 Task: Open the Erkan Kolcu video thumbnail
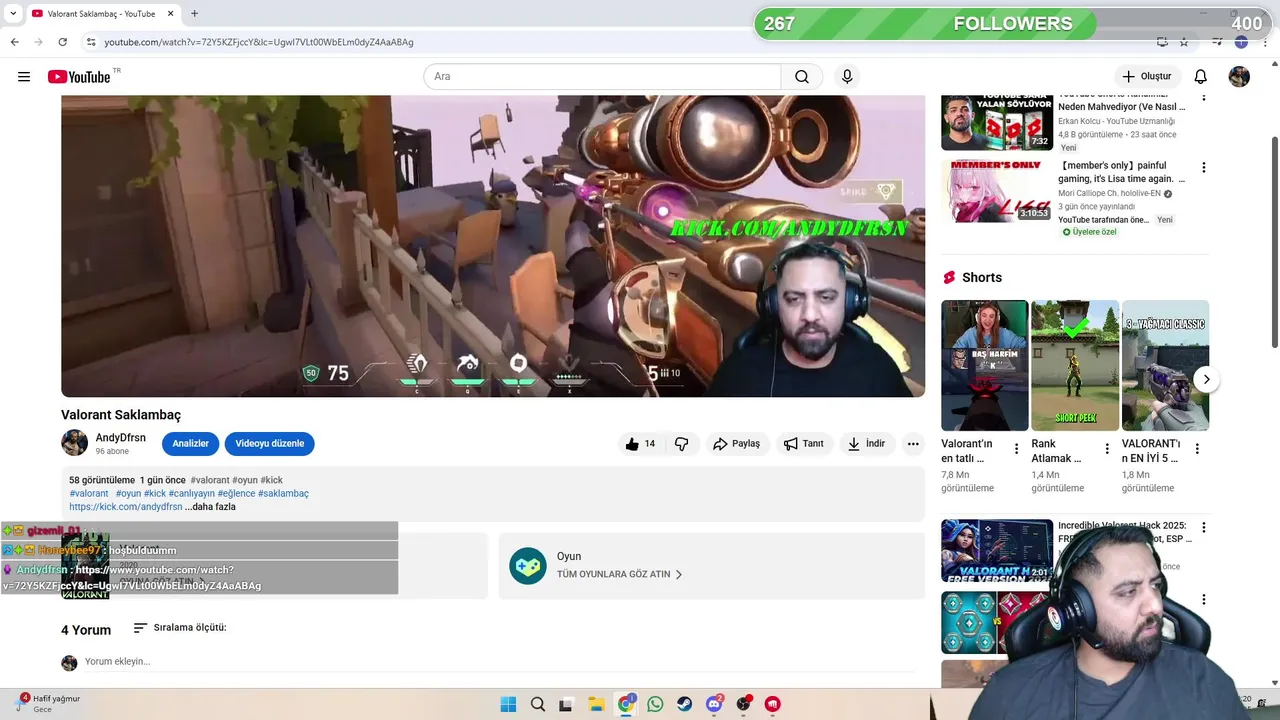click(x=997, y=121)
